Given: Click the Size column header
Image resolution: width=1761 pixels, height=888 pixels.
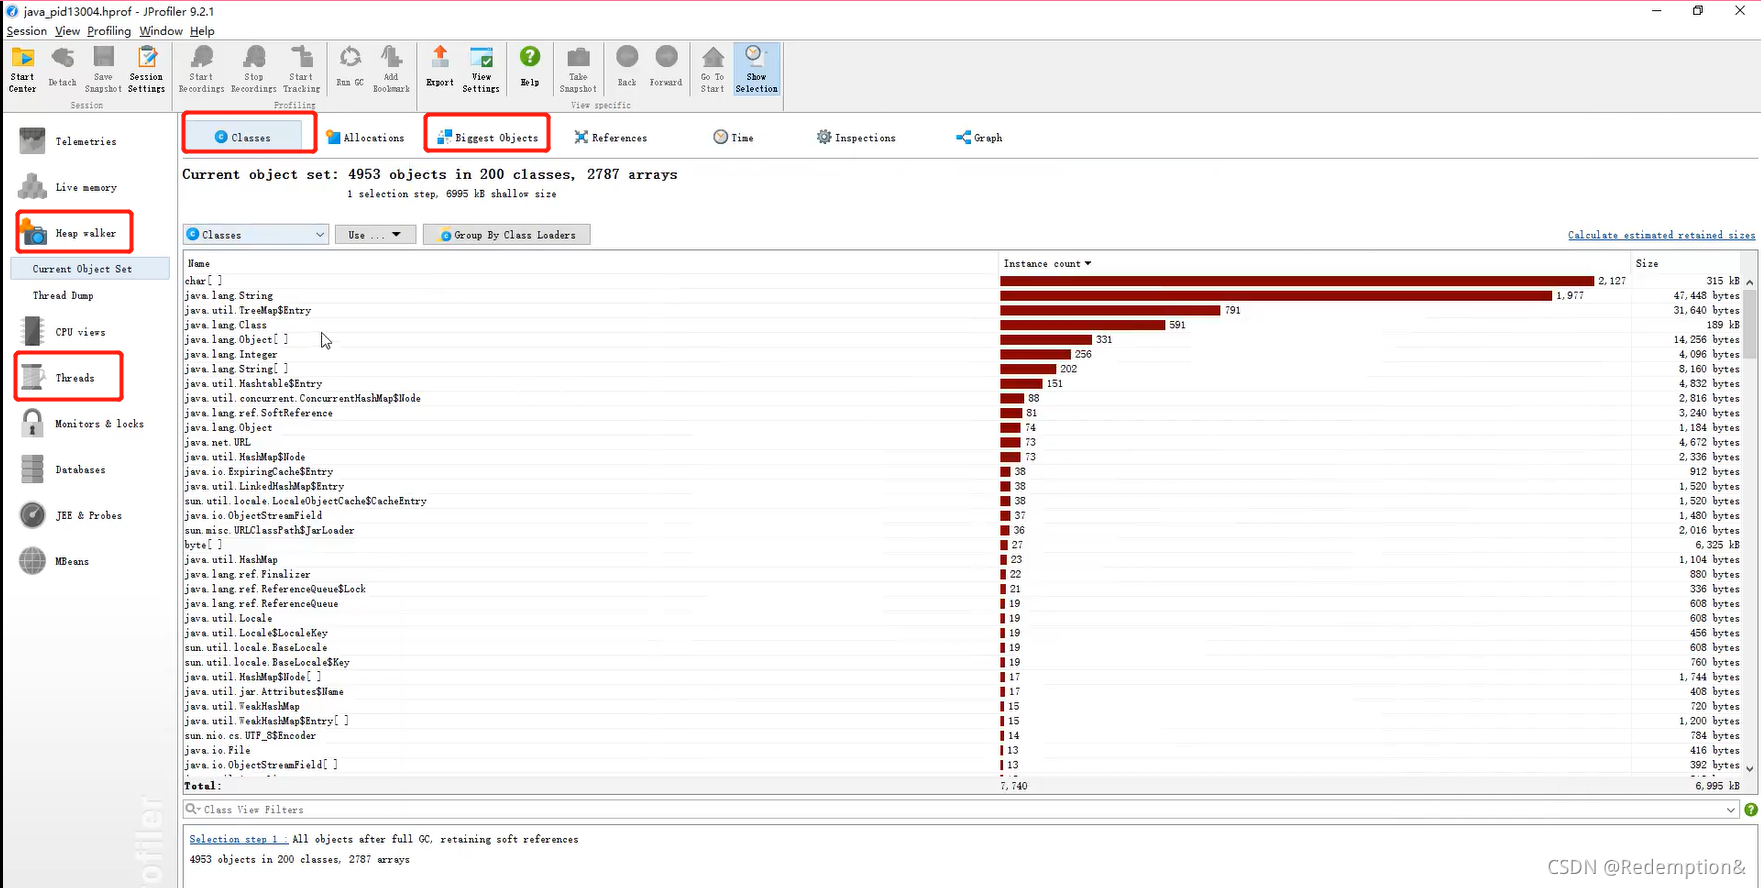Looking at the screenshot, I should click(x=1647, y=264).
